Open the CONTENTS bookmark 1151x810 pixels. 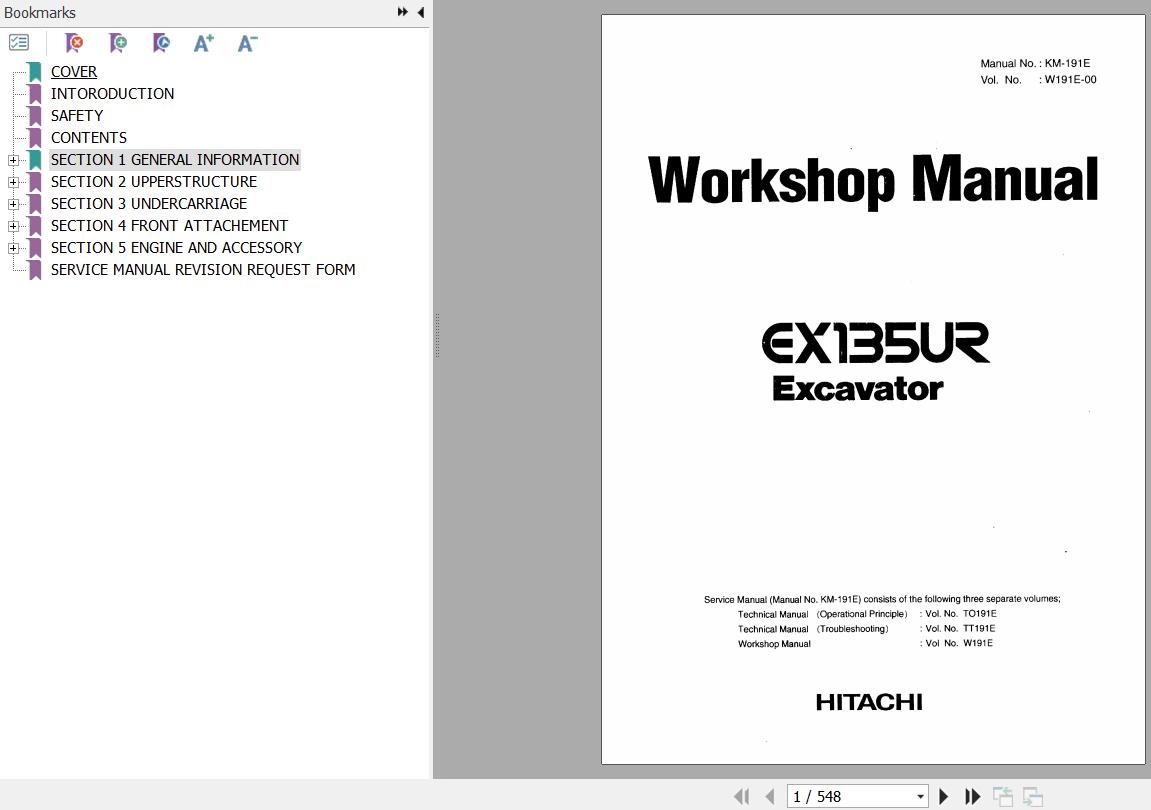pyautogui.click(x=89, y=138)
